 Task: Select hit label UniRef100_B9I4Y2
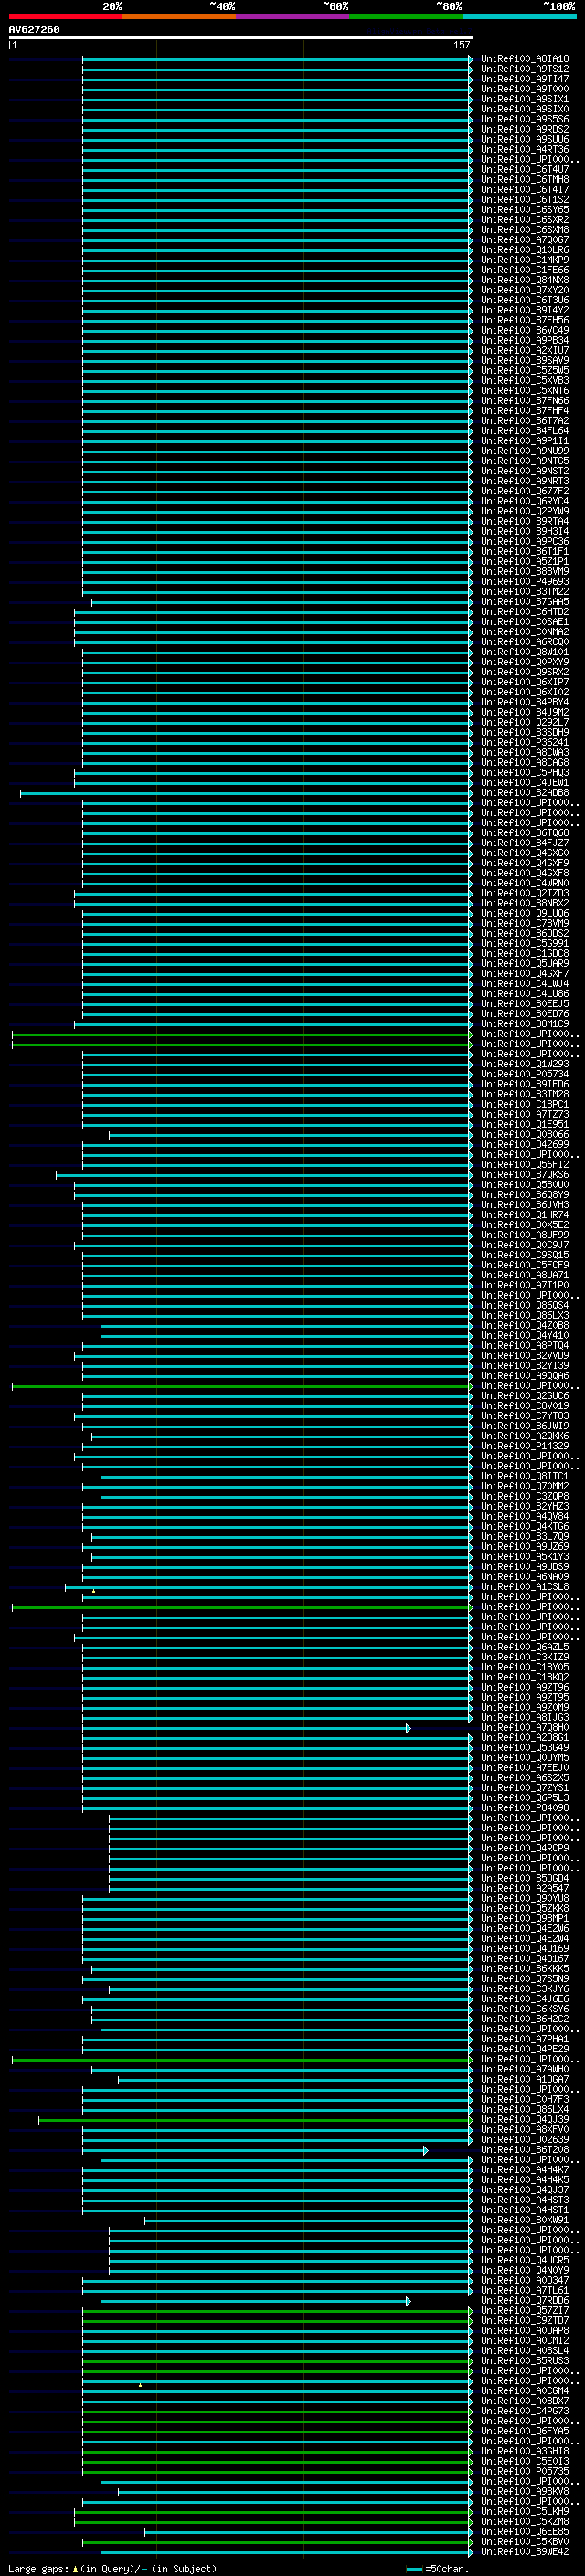click(x=524, y=310)
